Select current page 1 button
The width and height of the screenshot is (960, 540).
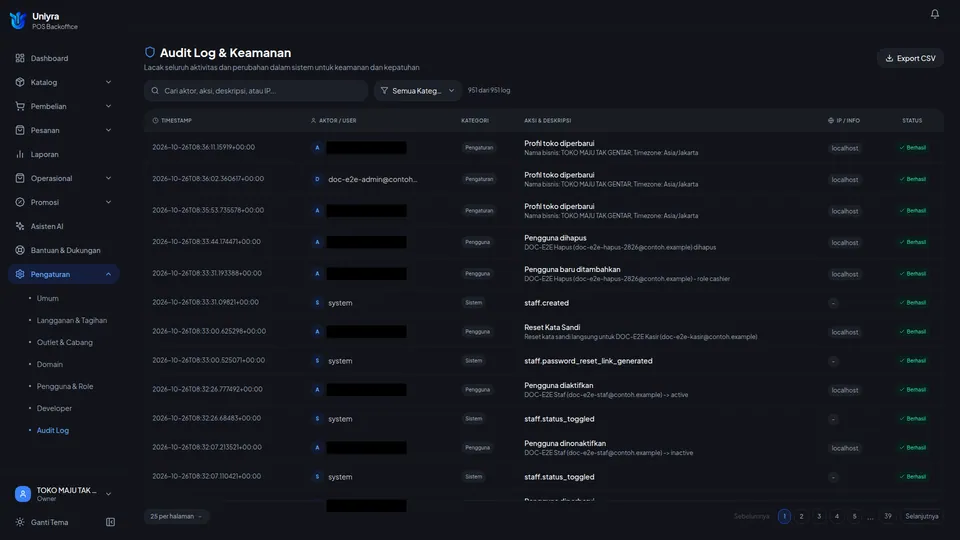click(784, 516)
